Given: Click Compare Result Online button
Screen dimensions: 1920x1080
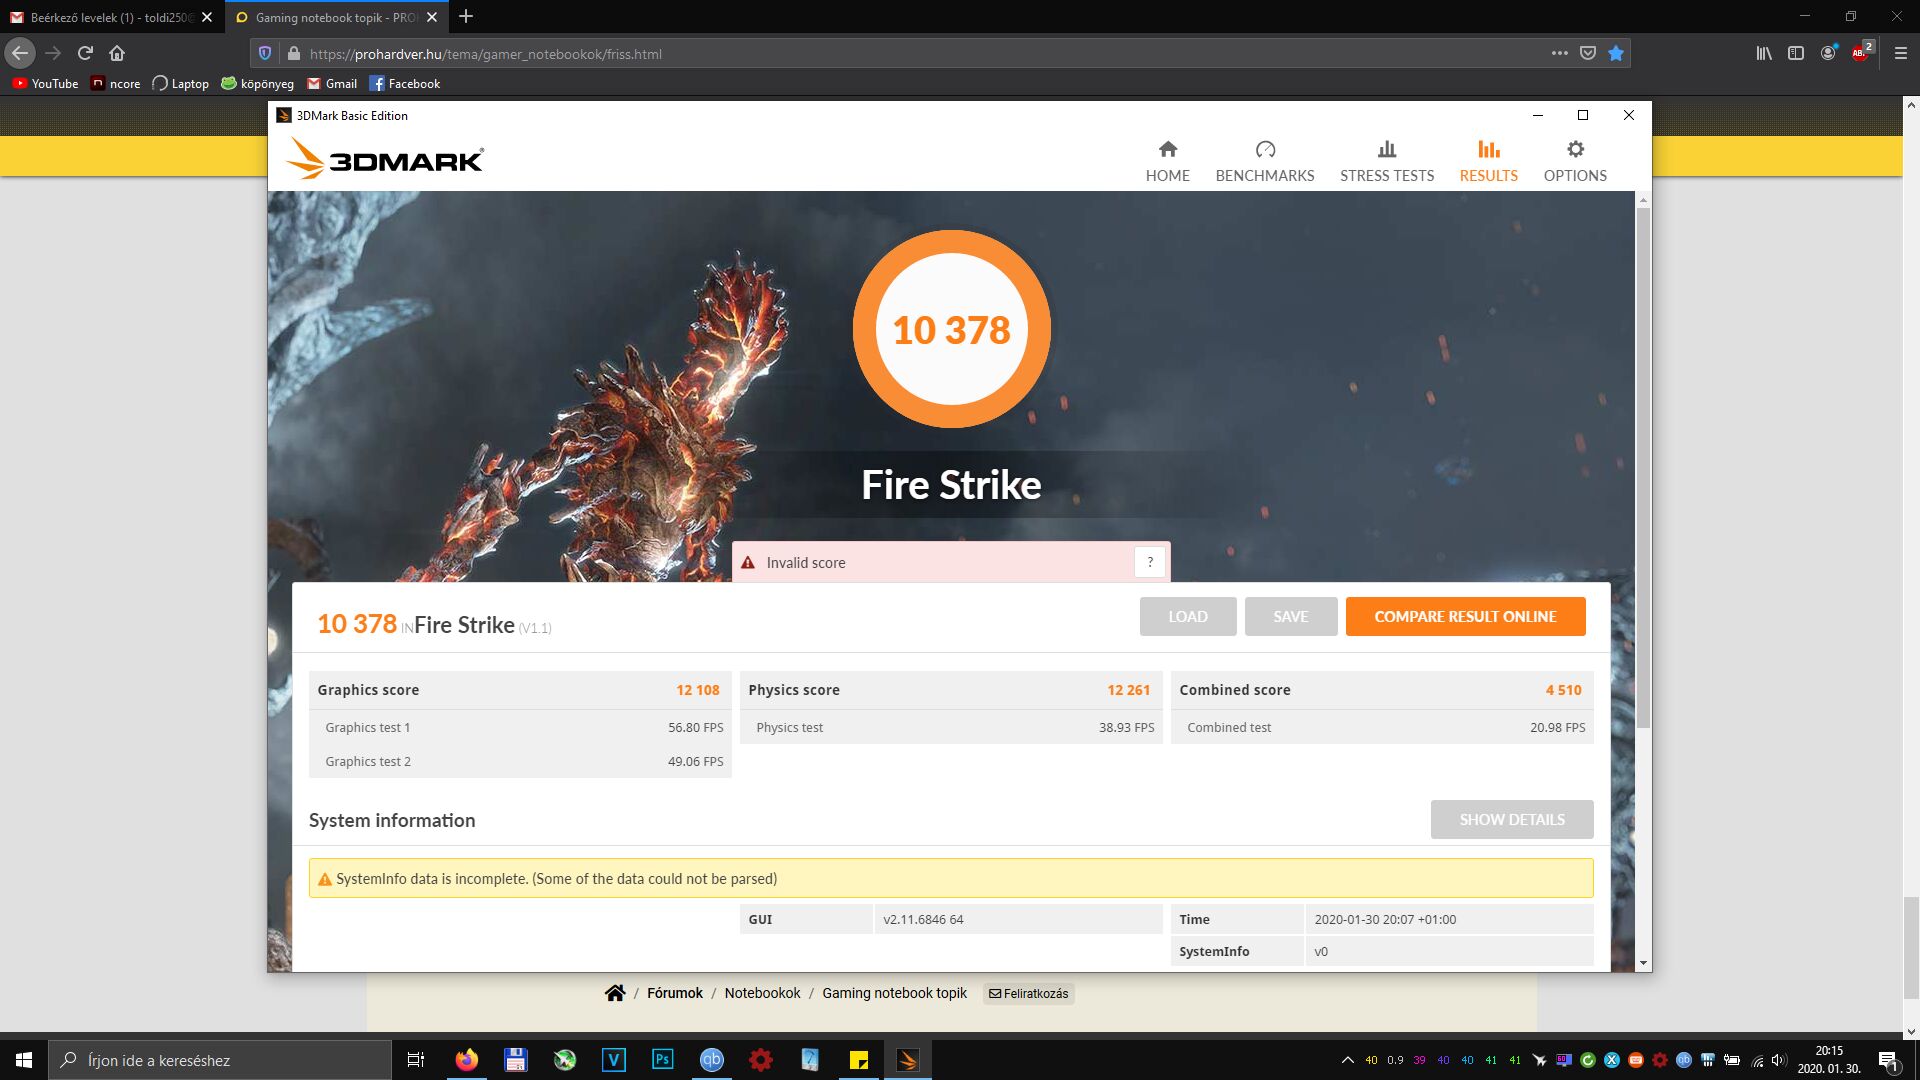Looking at the screenshot, I should click(x=1465, y=616).
